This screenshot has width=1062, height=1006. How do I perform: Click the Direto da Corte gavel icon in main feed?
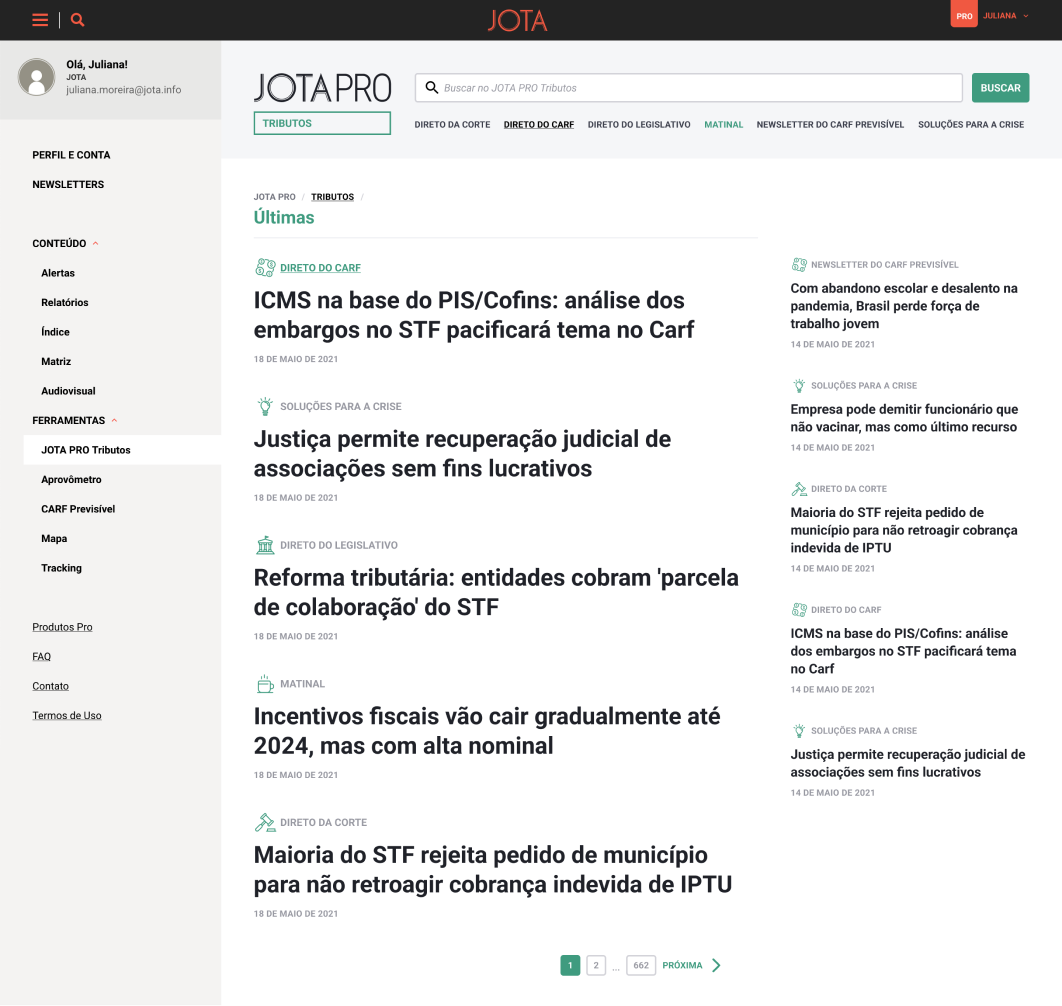pos(265,822)
